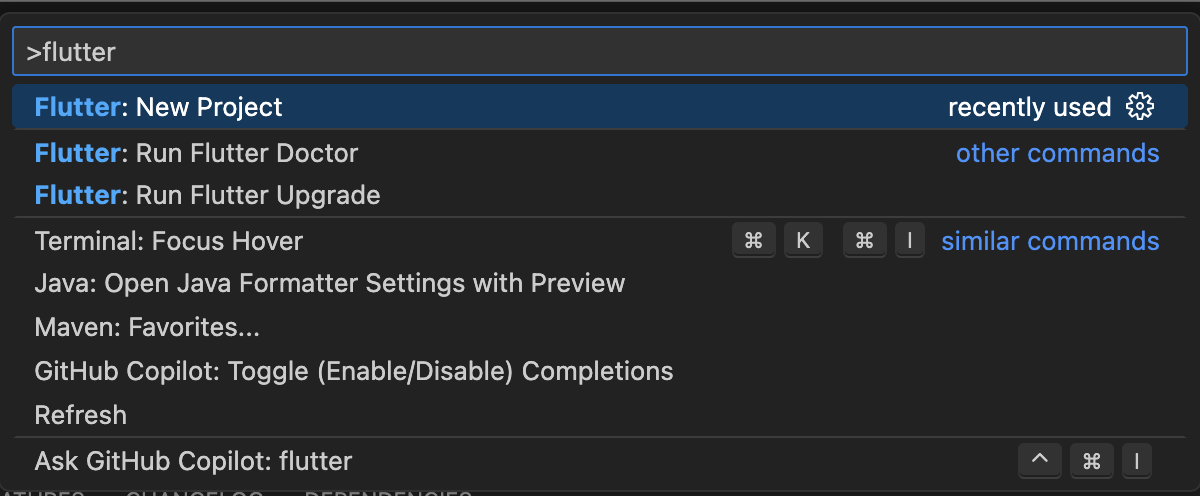Choose Ask GitHub Copilot: flutter
The width and height of the screenshot is (1200, 496).
tap(193, 461)
